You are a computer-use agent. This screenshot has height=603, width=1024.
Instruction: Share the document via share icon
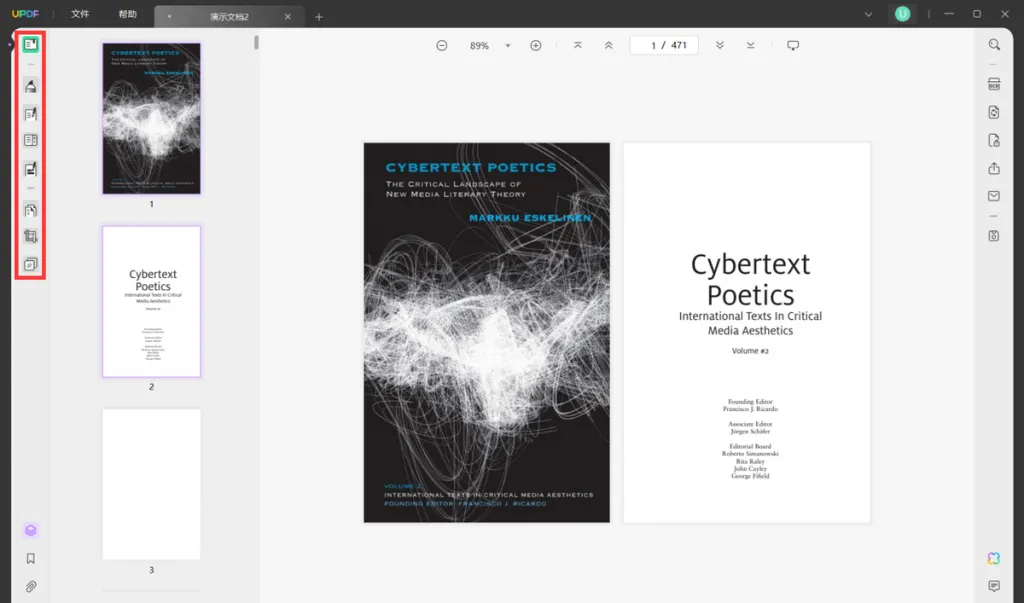tap(994, 169)
